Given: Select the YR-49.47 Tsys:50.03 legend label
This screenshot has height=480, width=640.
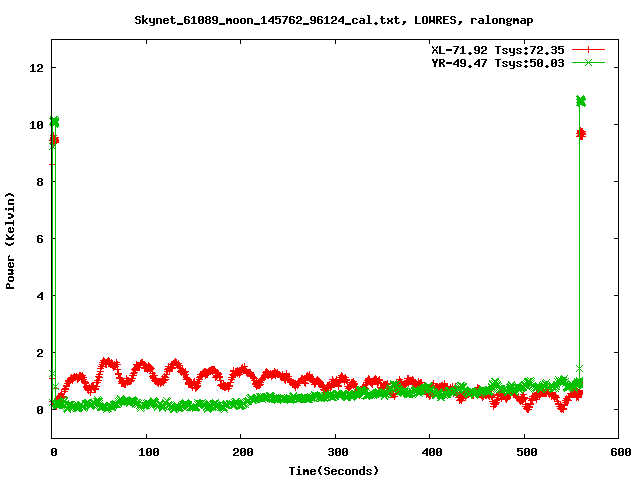Looking at the screenshot, I should 491,62.
